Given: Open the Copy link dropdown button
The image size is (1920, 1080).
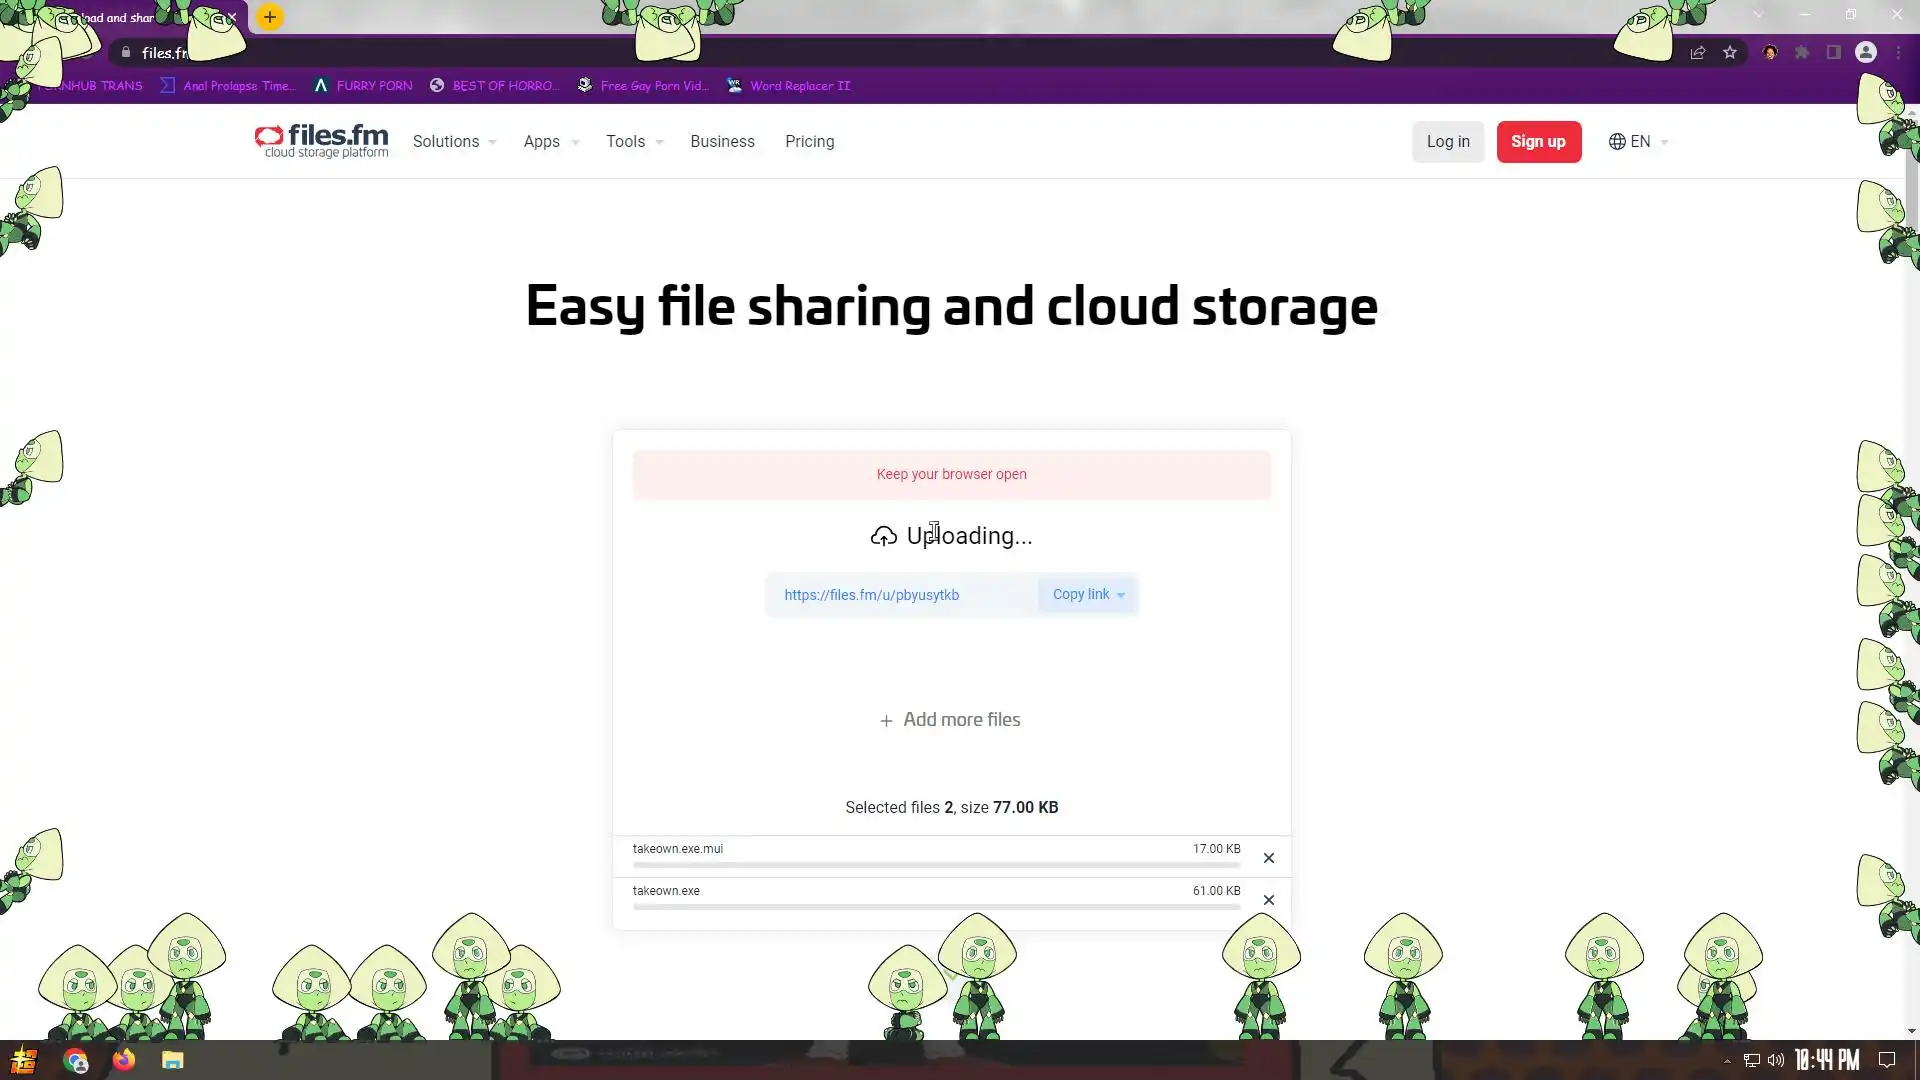Looking at the screenshot, I should (x=1087, y=595).
